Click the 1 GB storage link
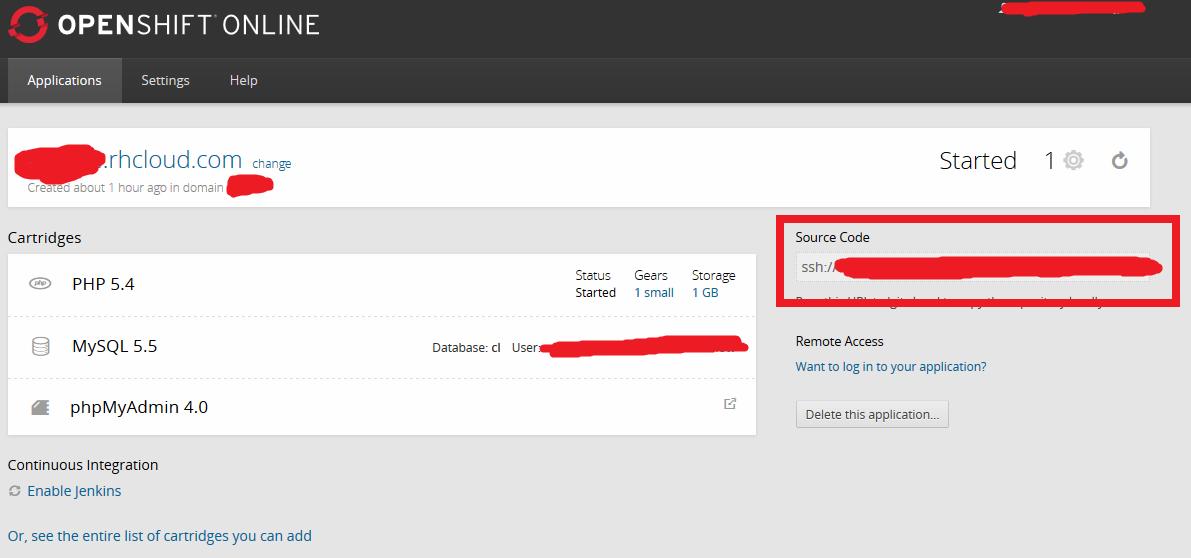Screen dimensions: 1191x558 pos(705,292)
